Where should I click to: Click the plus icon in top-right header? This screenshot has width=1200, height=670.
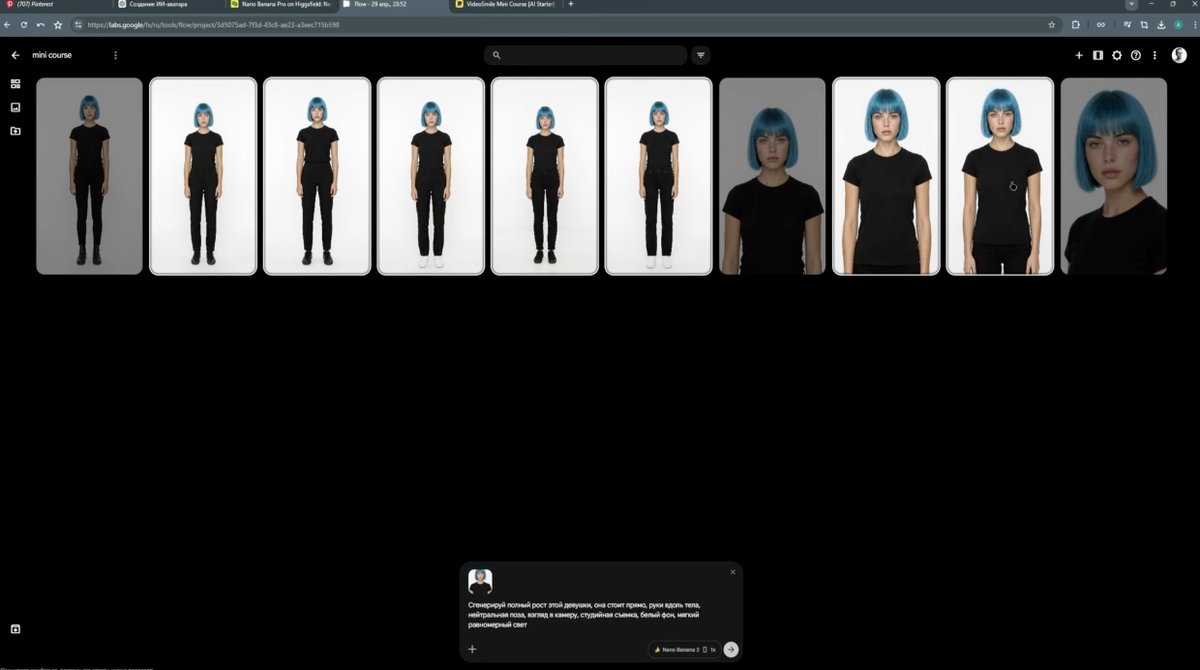pos(1079,55)
